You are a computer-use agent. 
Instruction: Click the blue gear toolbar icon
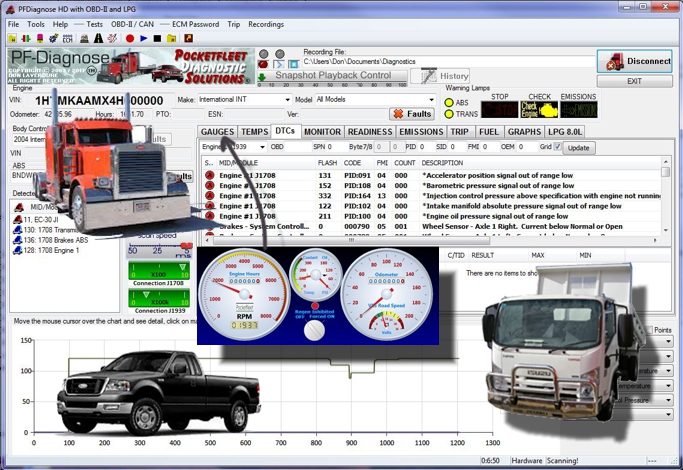point(54,38)
